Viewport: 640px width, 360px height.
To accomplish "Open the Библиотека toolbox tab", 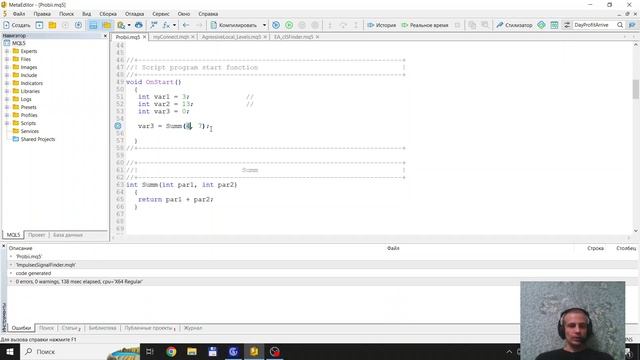I will point(102,328).
